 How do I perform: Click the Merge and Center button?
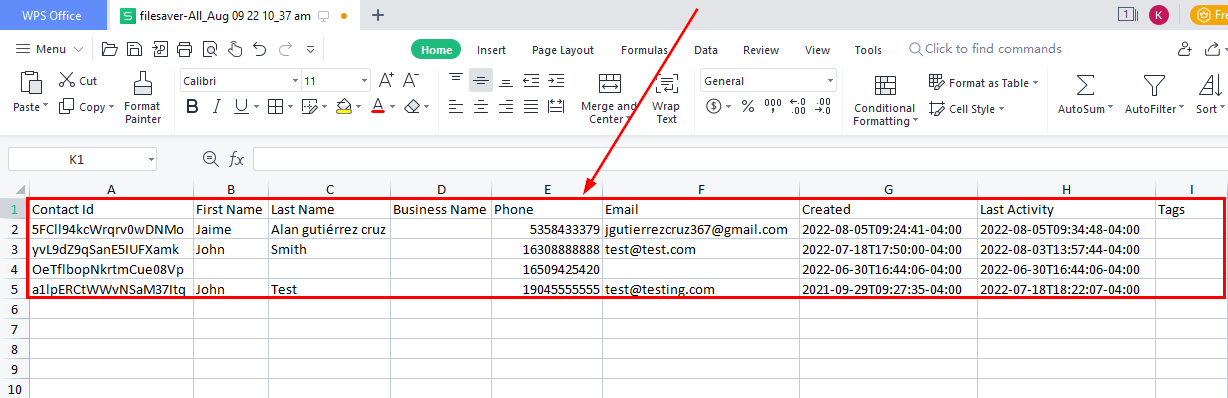[608, 98]
